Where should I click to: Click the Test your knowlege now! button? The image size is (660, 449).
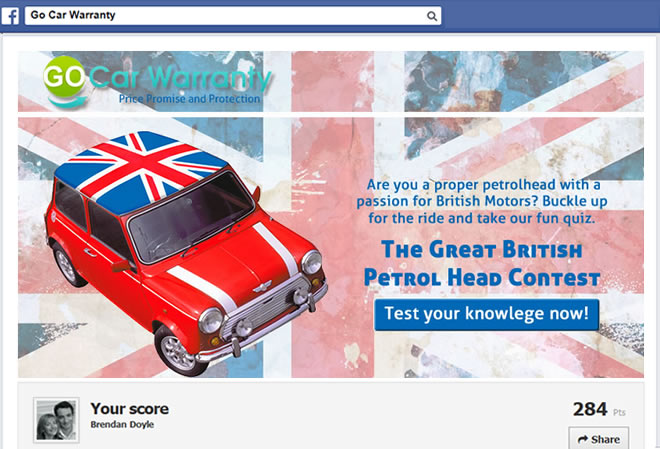[487, 314]
